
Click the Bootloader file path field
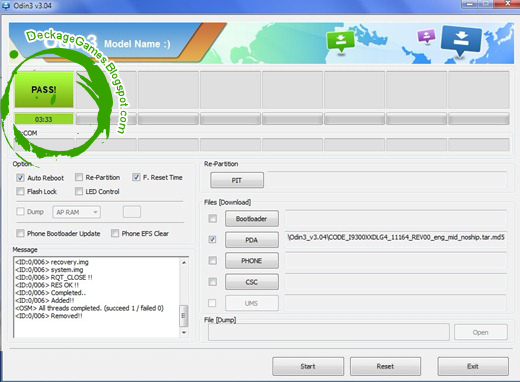click(396, 218)
